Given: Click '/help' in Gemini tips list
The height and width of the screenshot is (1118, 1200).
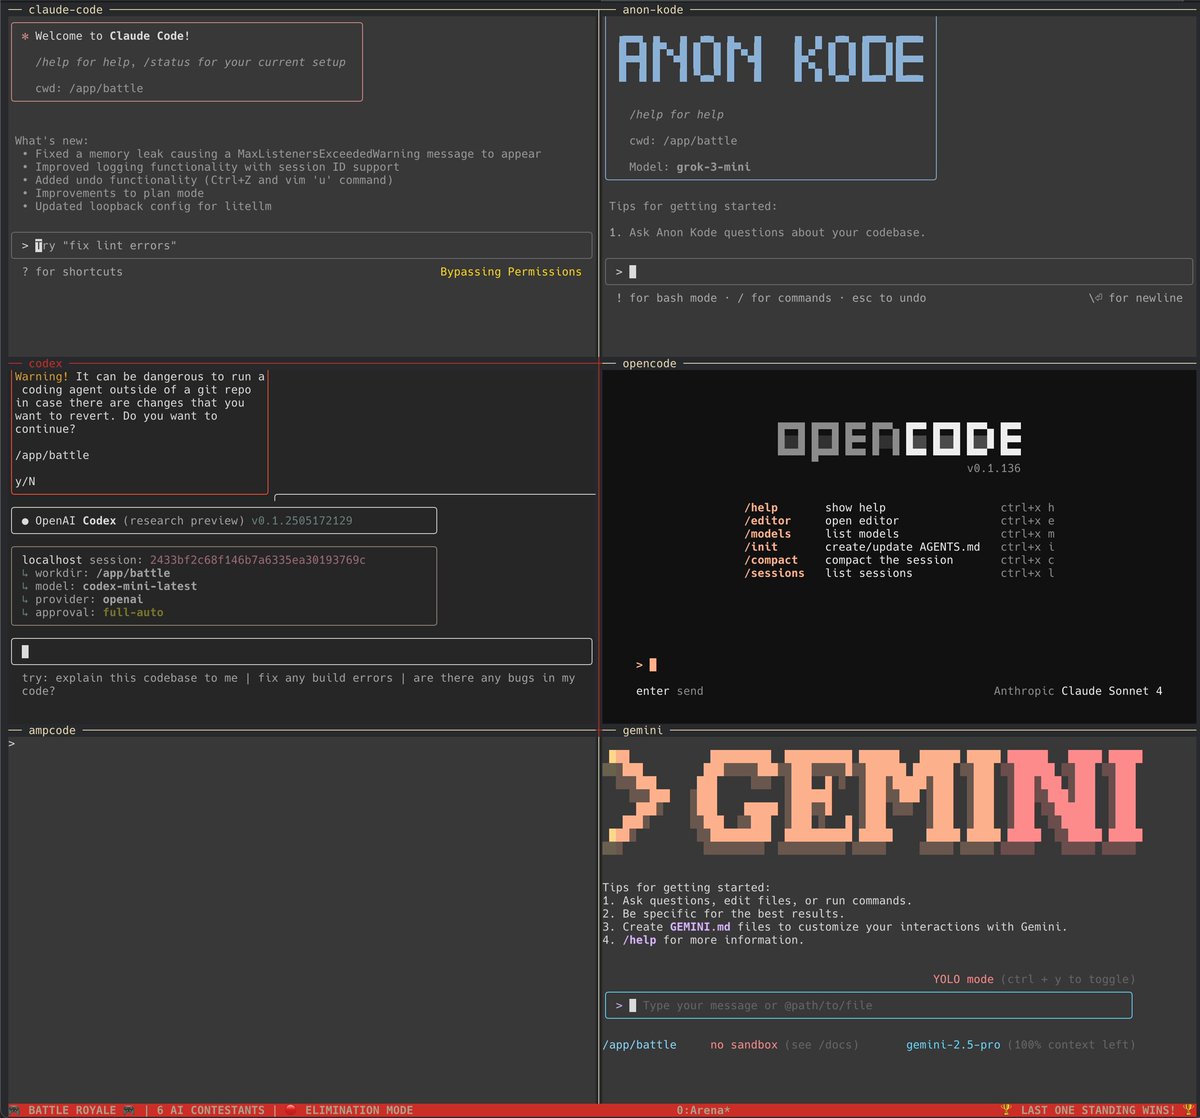Looking at the screenshot, I should [x=639, y=940].
